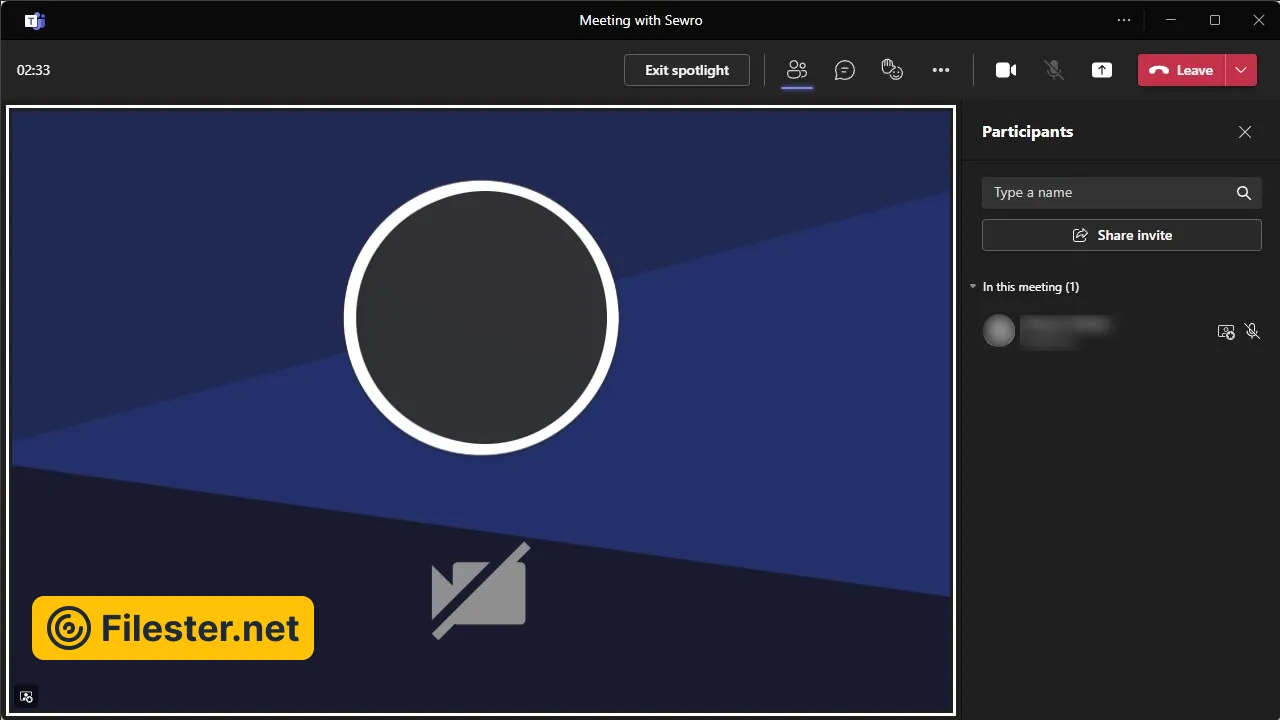1280x720 pixels.
Task: Turn the camera on or off
Action: point(1006,70)
